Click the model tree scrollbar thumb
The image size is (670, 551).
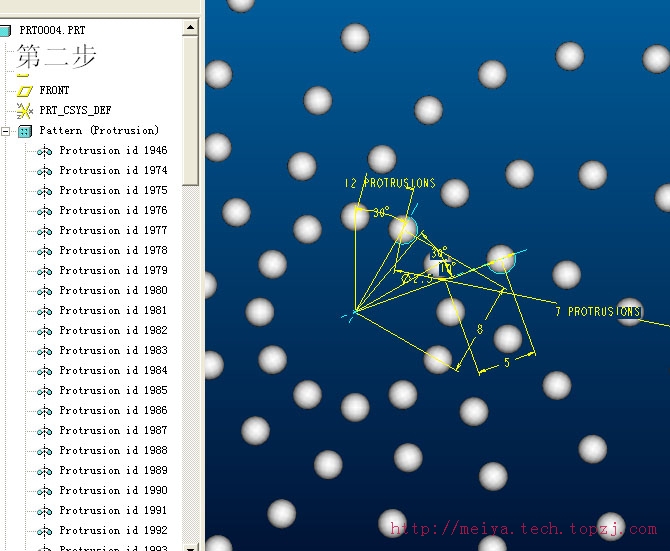coord(190,110)
